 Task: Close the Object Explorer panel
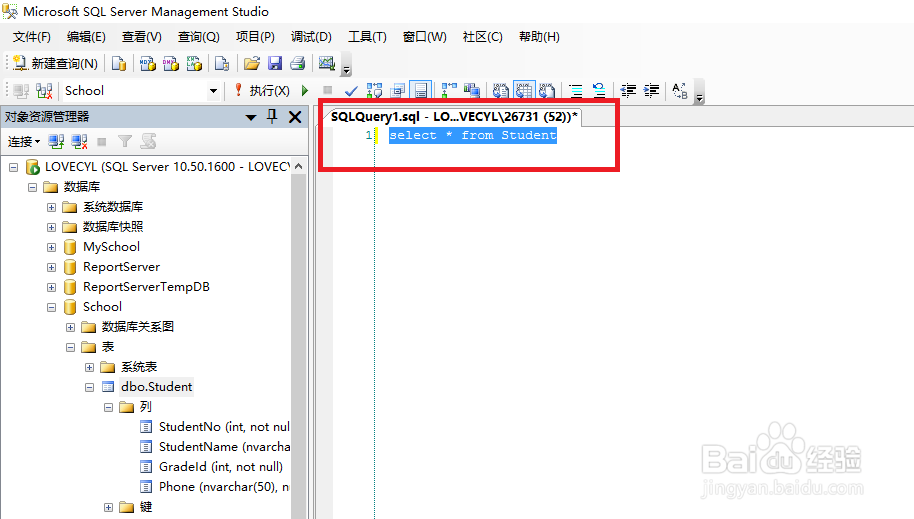(x=295, y=117)
